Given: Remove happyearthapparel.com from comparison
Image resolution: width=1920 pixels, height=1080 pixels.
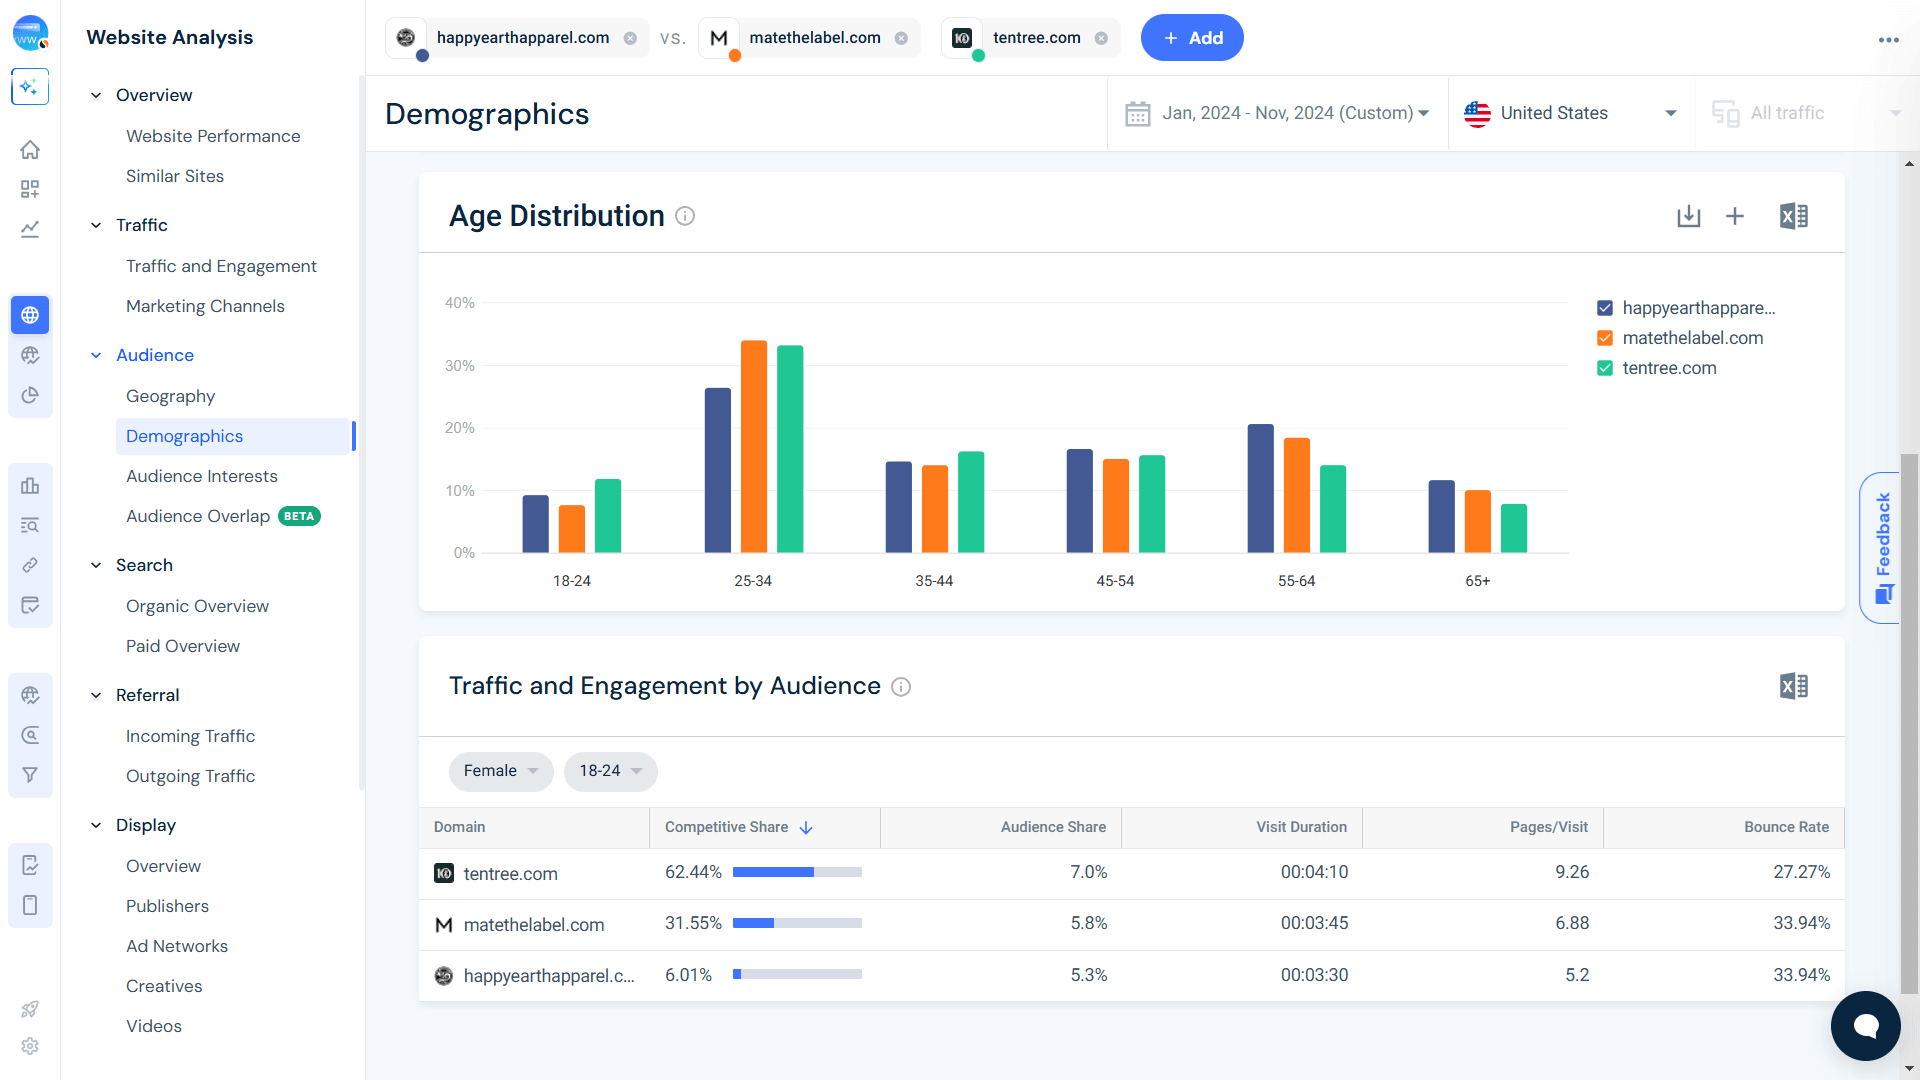Looking at the screenshot, I should [x=630, y=38].
